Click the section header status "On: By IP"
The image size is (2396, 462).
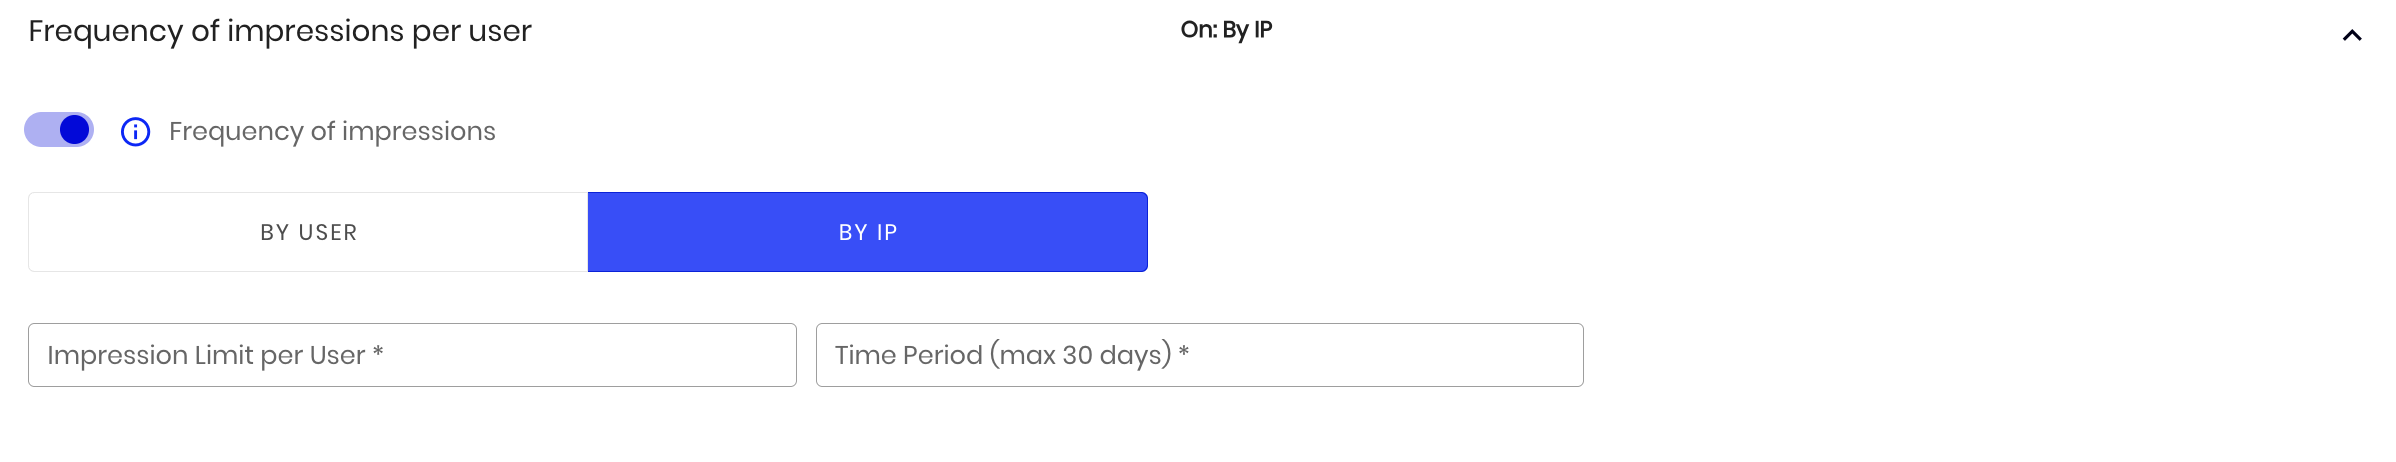(x=1226, y=30)
